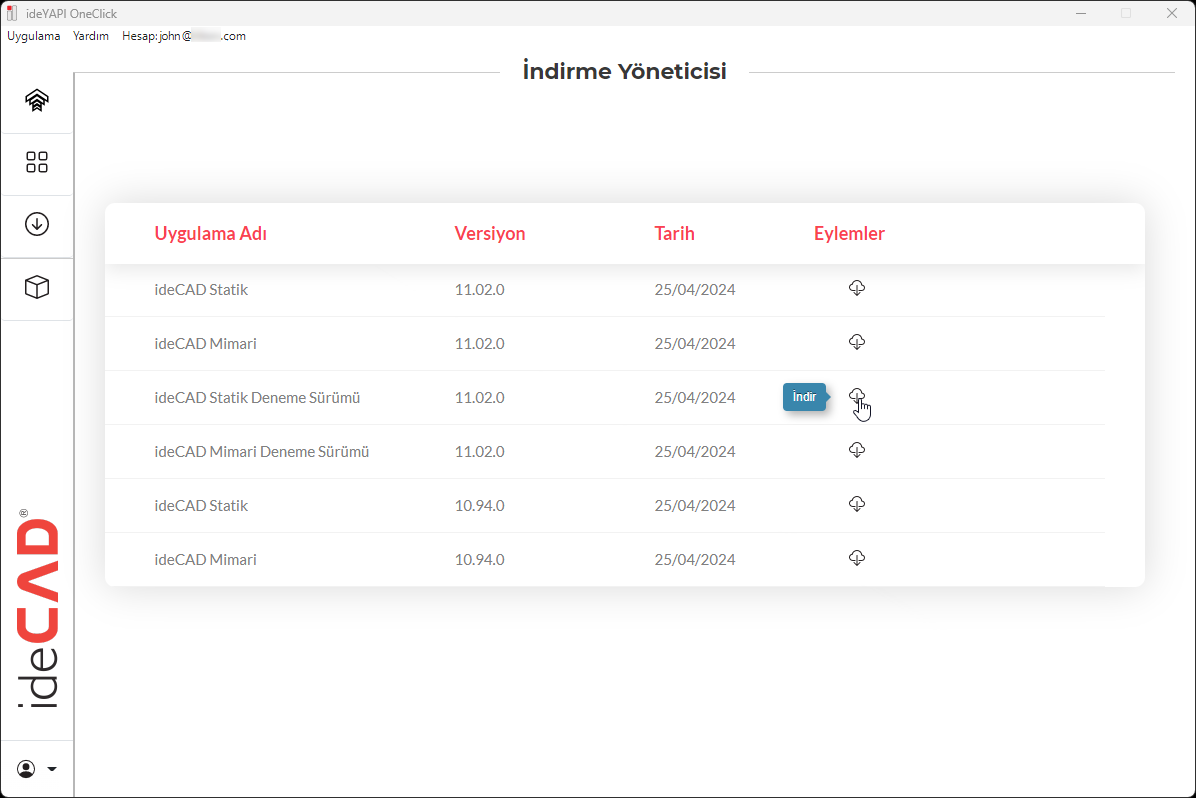Click the Hesap account menu item
Viewport: 1196px width, 798px height.
point(183,36)
